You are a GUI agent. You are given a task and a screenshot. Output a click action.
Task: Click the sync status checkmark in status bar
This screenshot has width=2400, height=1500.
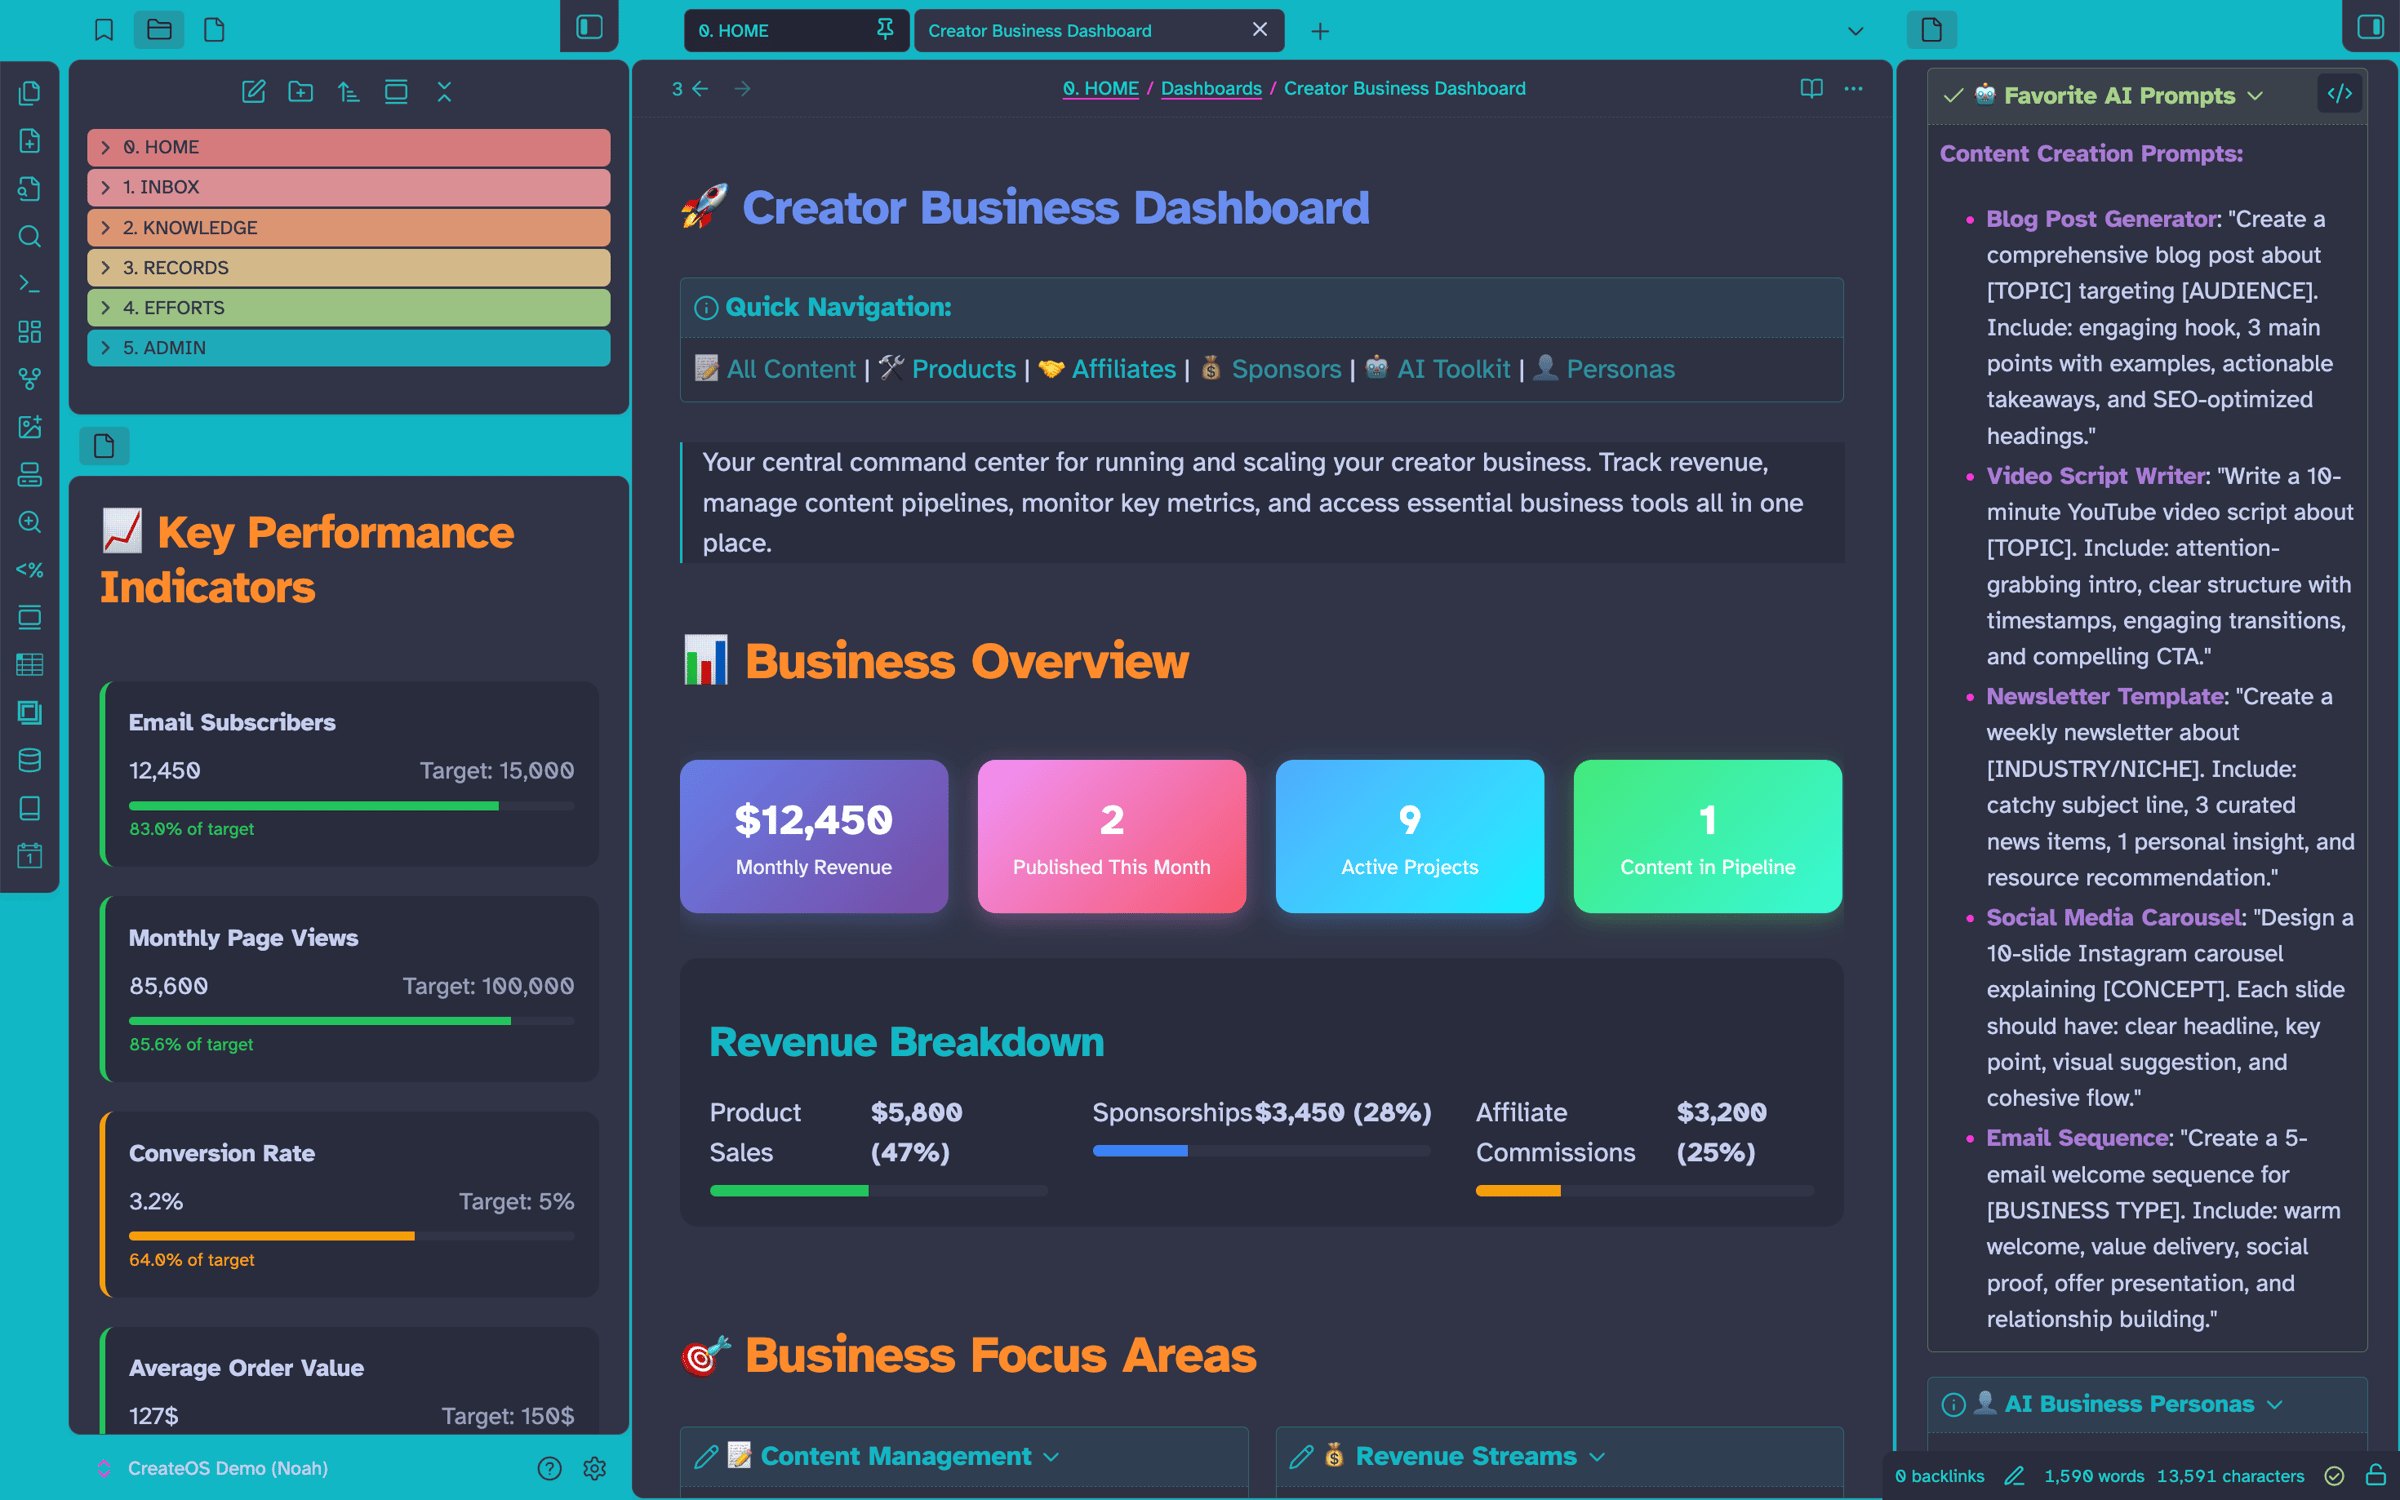coord(2335,1476)
